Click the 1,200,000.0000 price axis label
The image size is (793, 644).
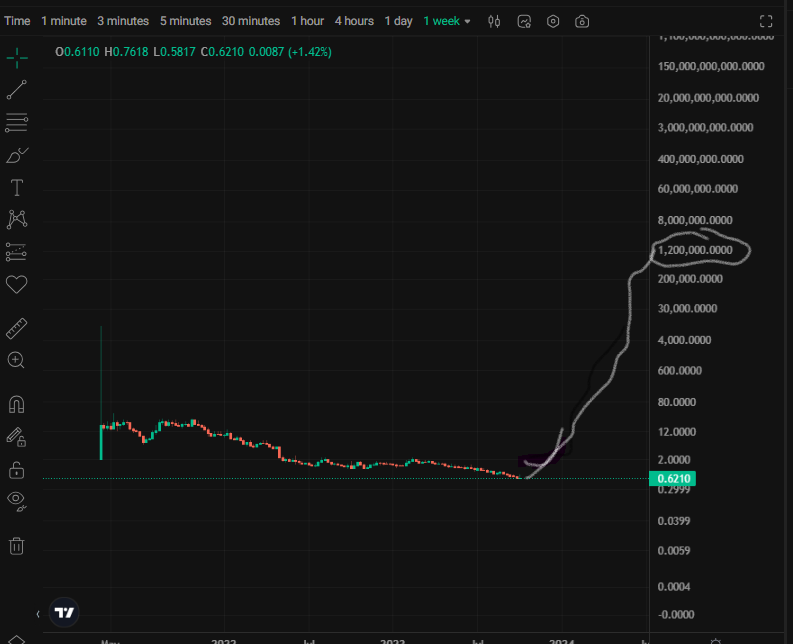[695, 250]
